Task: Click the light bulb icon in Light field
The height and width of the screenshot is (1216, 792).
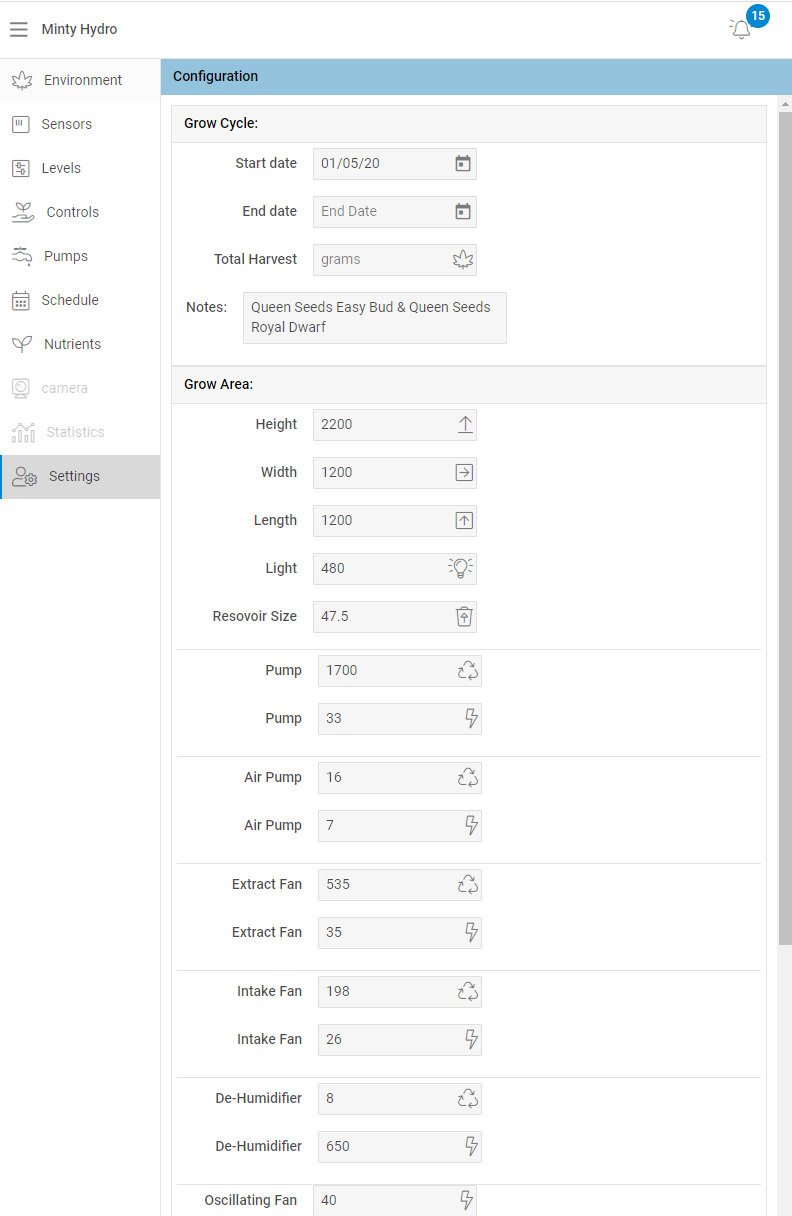Action: click(461, 569)
